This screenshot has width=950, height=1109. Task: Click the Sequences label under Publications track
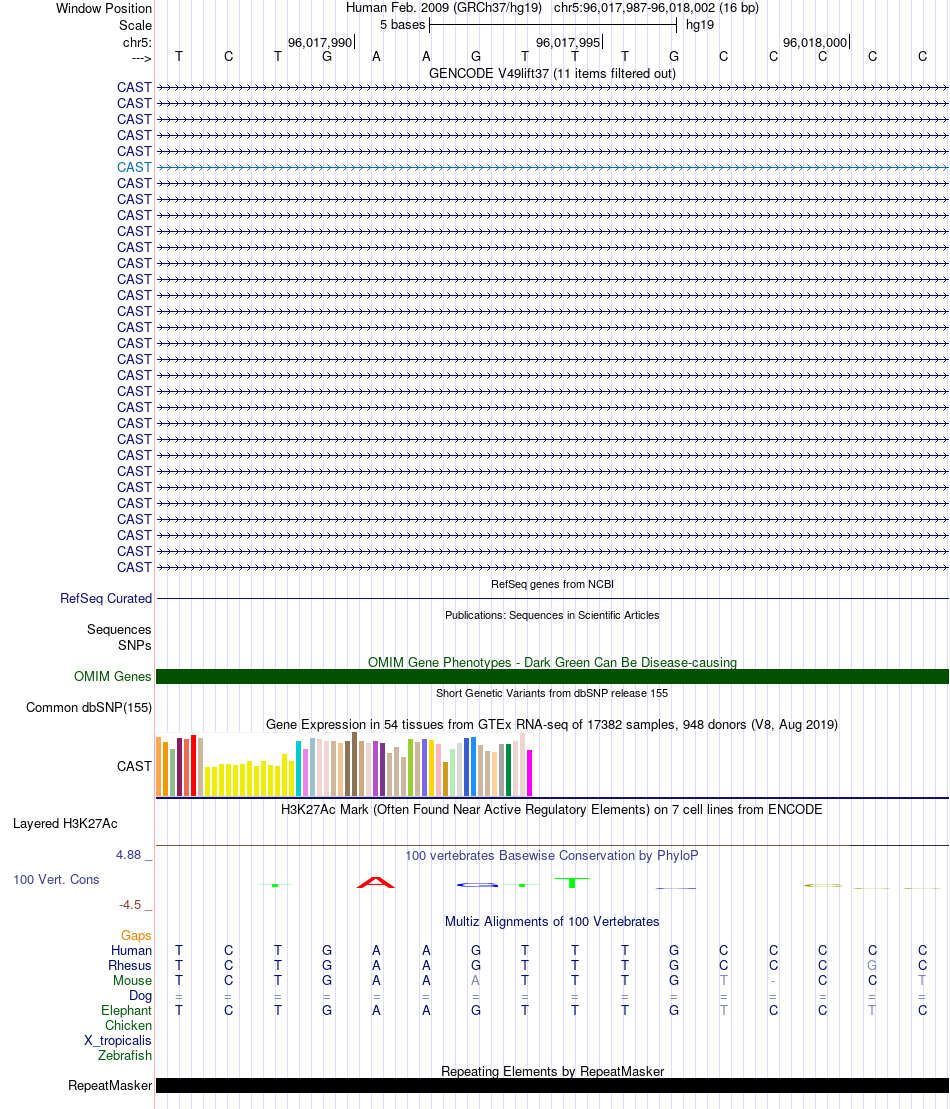tap(119, 629)
